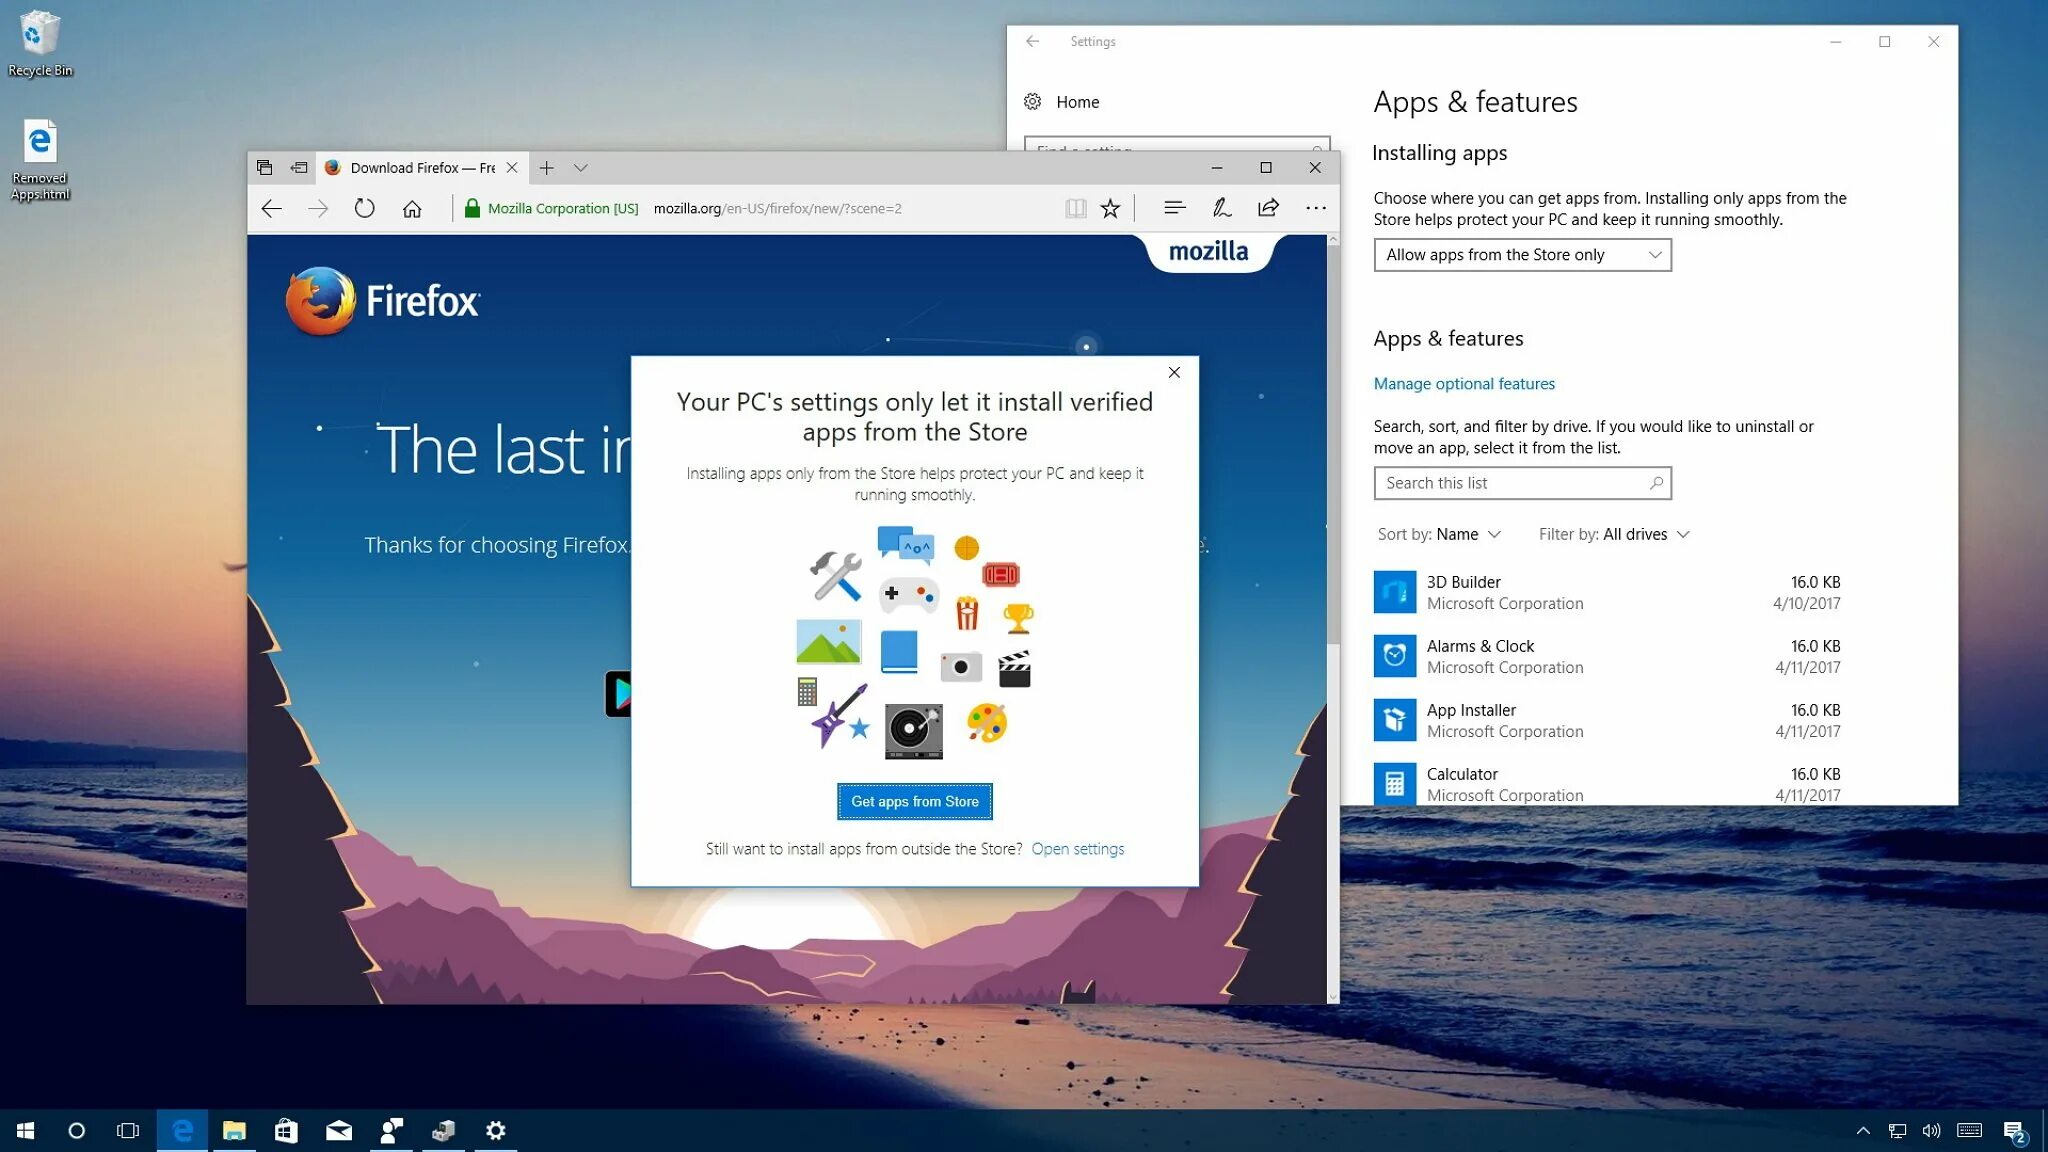The image size is (2048, 1152).
Task: Click the refresh/reload icon in Edge toolbar
Action: click(364, 208)
